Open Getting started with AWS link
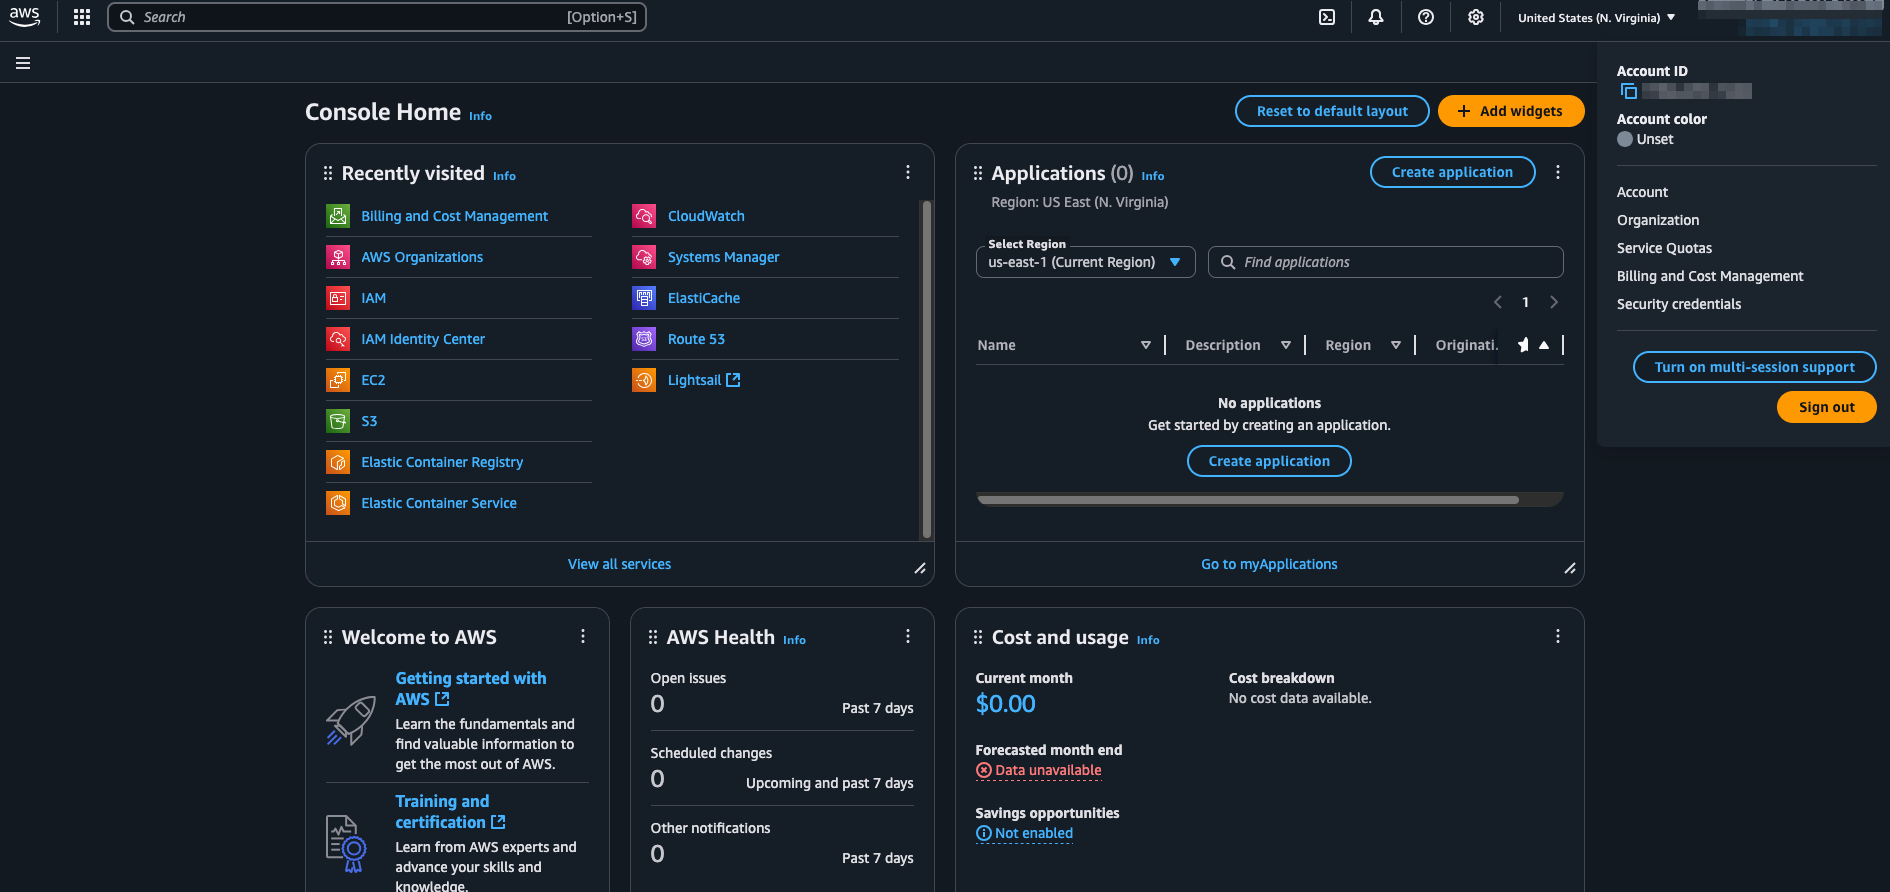The height and width of the screenshot is (892, 1890). click(470, 688)
